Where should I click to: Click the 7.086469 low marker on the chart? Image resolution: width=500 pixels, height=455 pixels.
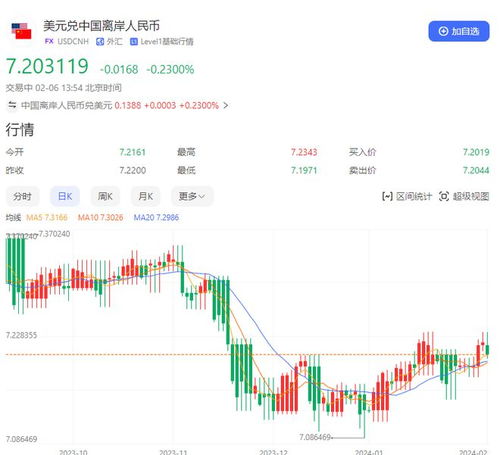(x=315, y=437)
